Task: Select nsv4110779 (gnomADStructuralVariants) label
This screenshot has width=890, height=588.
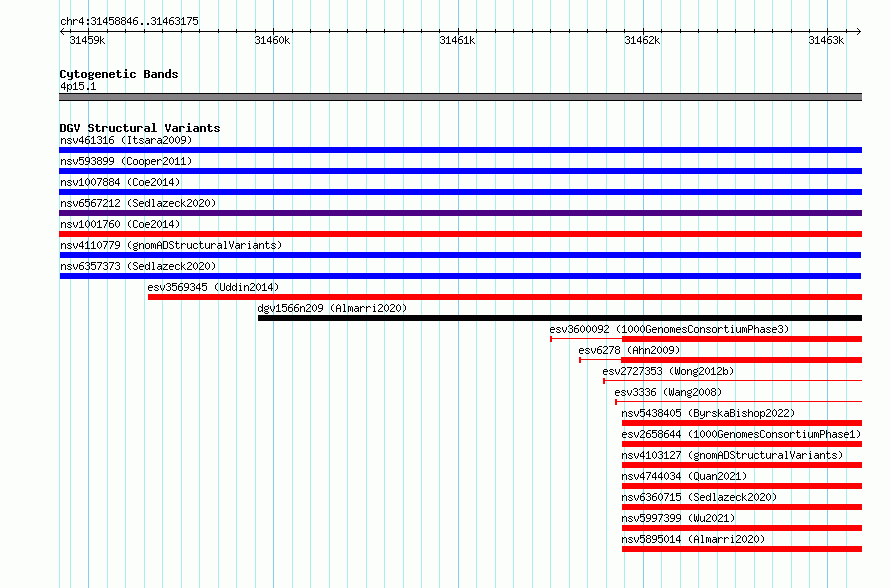Action: point(171,245)
